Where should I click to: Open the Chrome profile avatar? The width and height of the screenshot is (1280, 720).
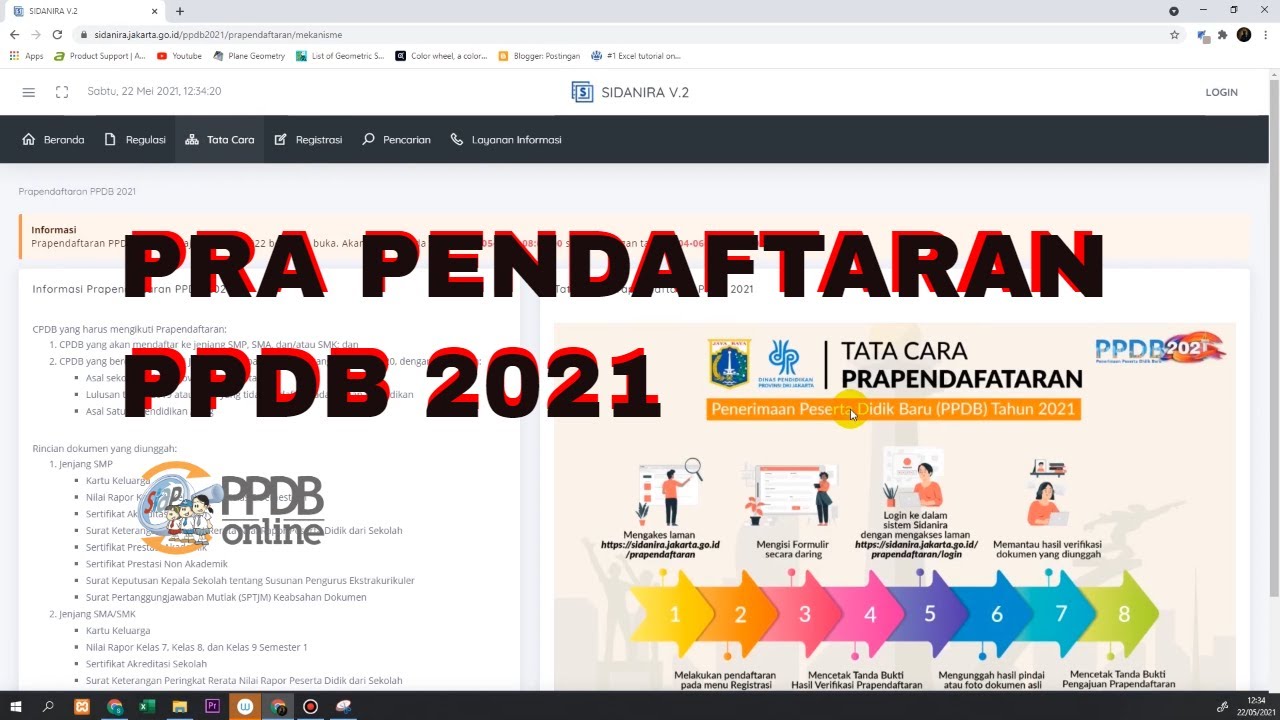tap(1244, 34)
